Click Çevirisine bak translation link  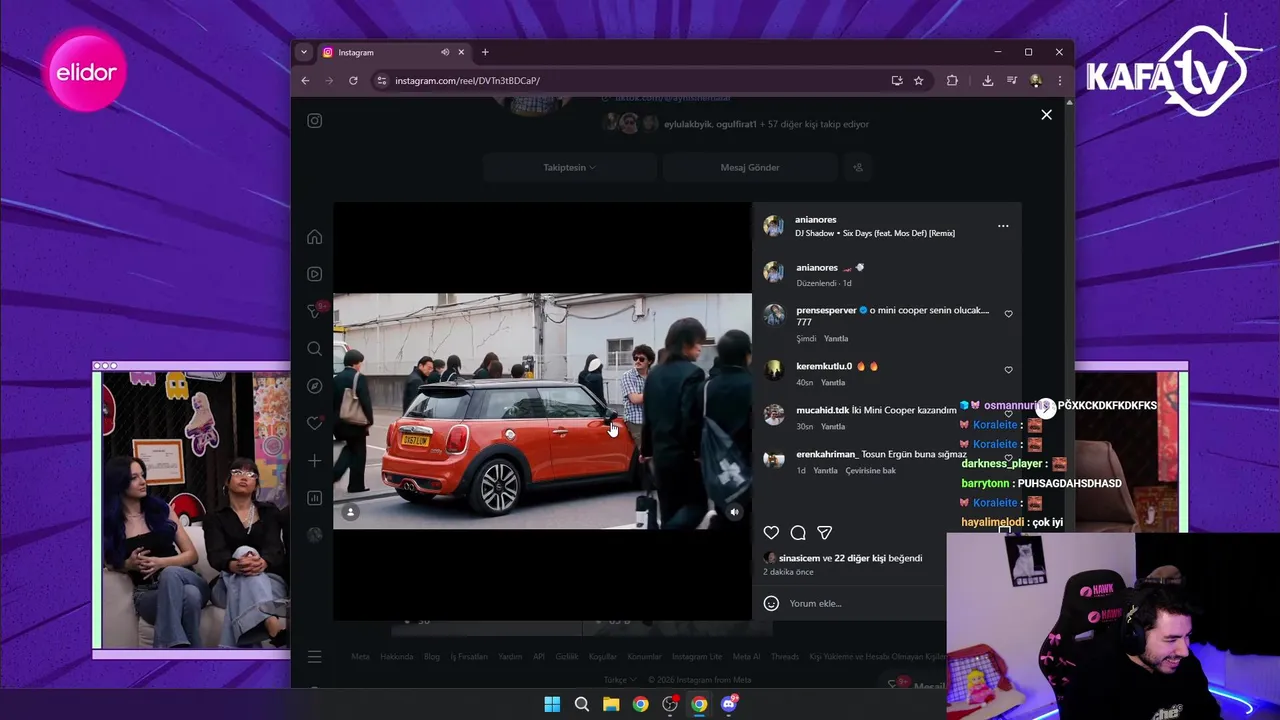(870, 471)
